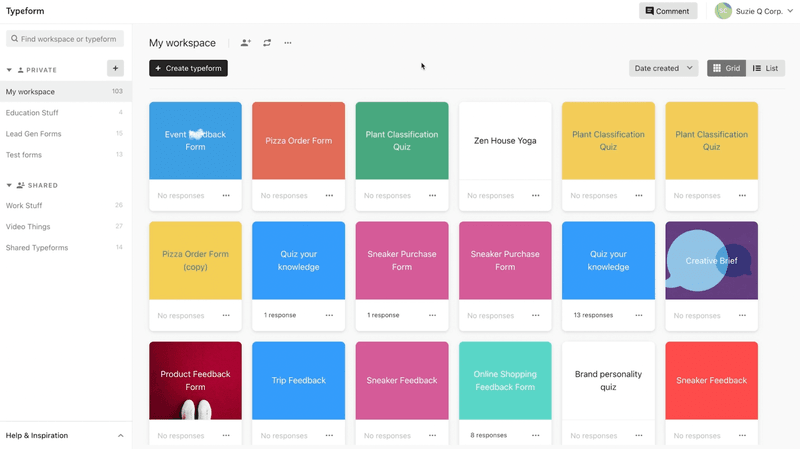This screenshot has width=800, height=449.
Task: Open the Brand personality quiz thumbnail
Action: [x=608, y=381]
